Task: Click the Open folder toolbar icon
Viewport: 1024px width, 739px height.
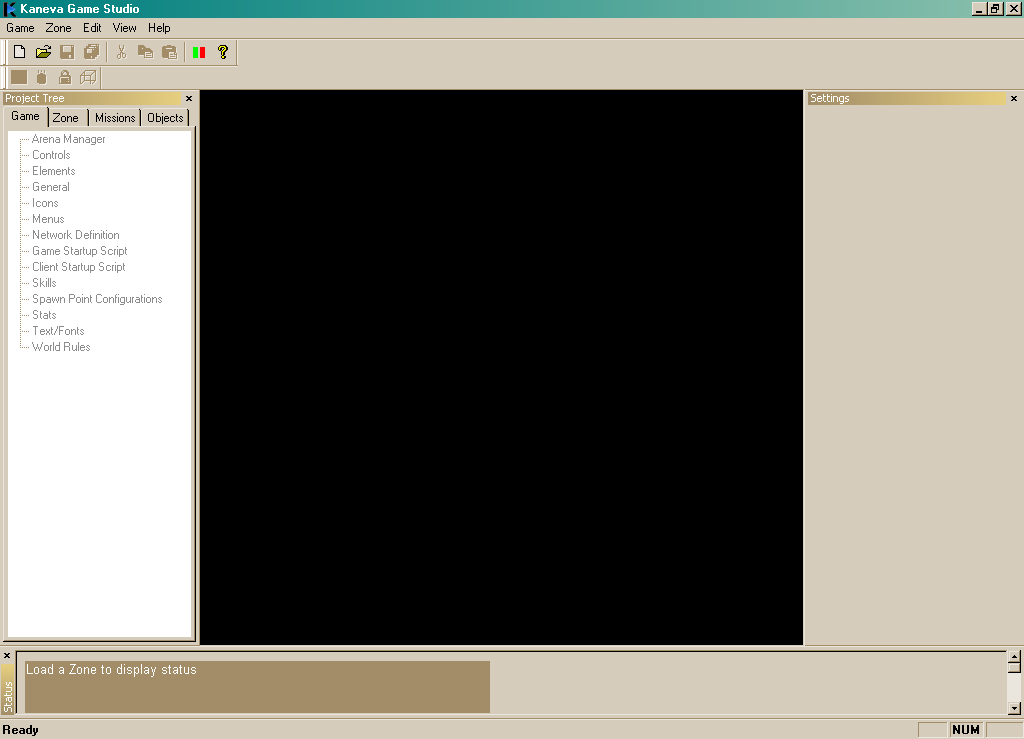Action: coord(43,52)
